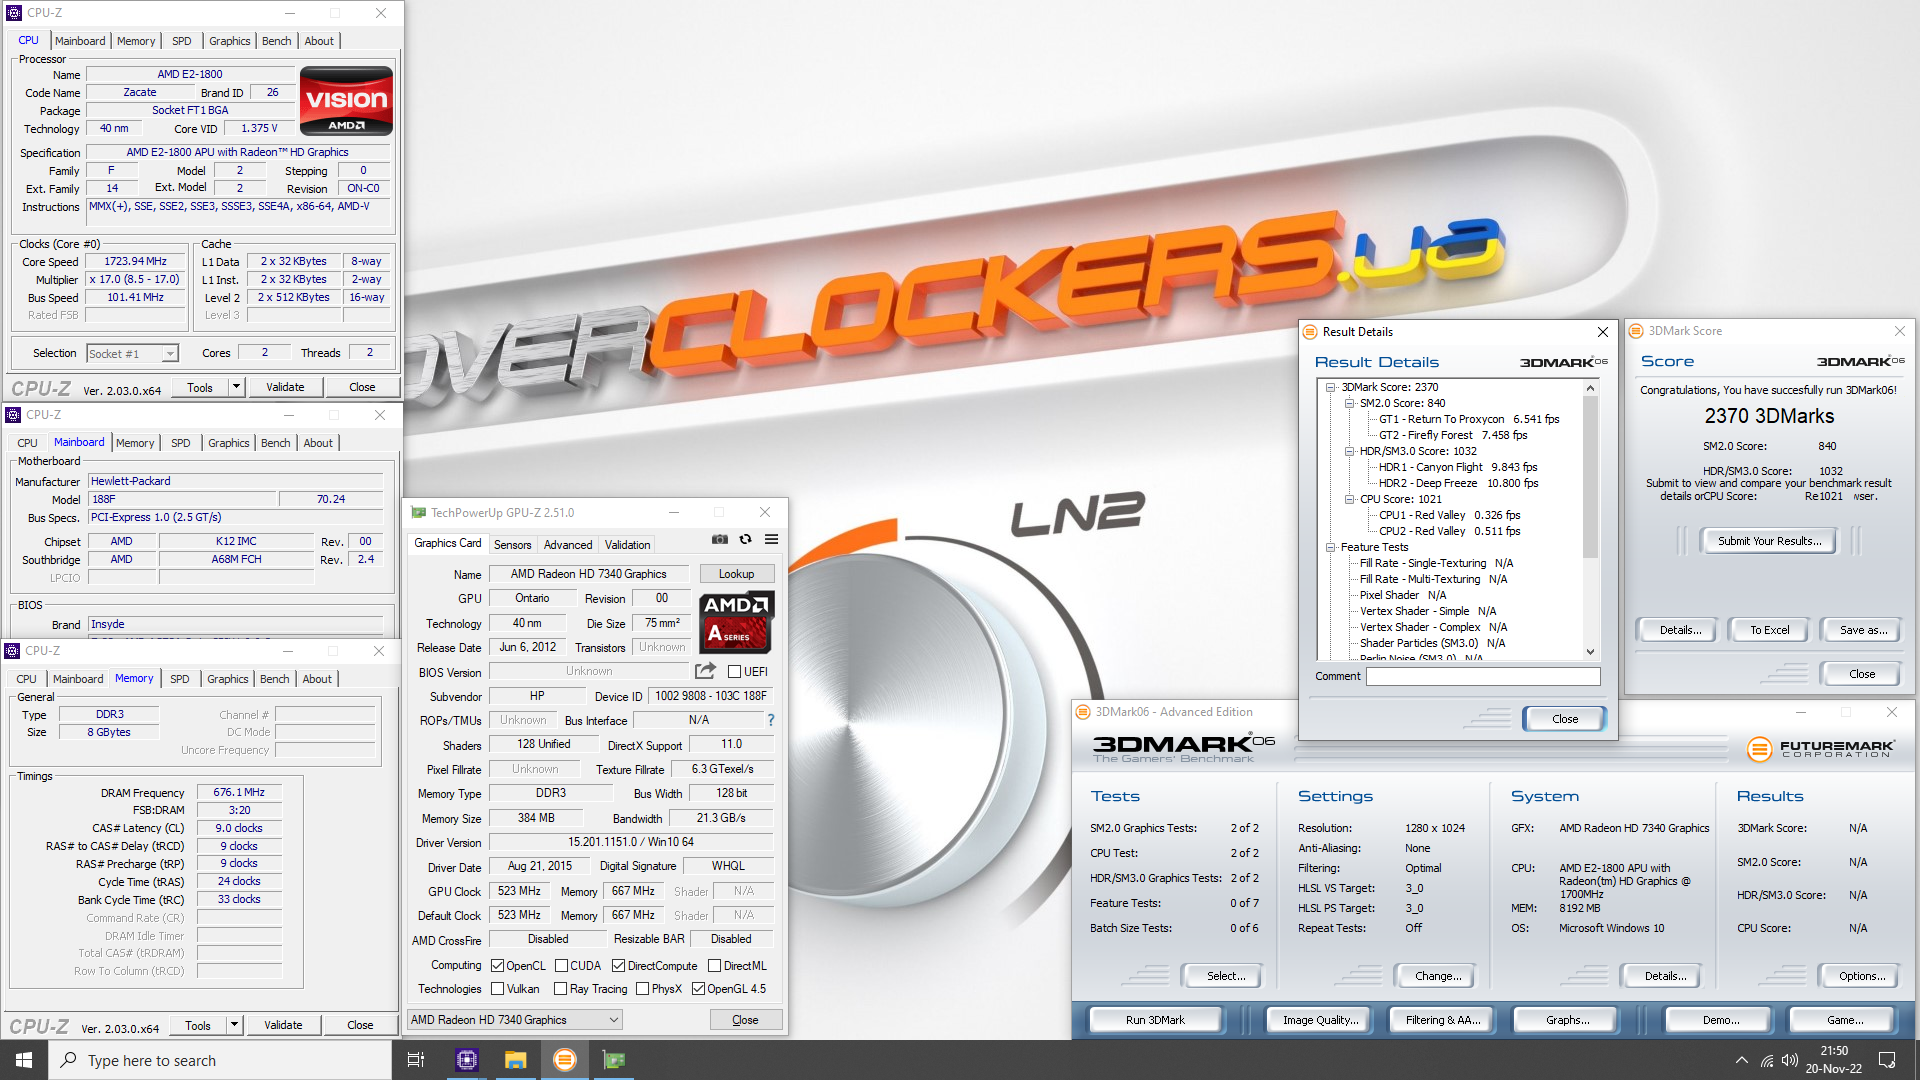The width and height of the screenshot is (1920, 1080).
Task: Click the Result Details title bar icon
Action: pyautogui.click(x=1310, y=332)
